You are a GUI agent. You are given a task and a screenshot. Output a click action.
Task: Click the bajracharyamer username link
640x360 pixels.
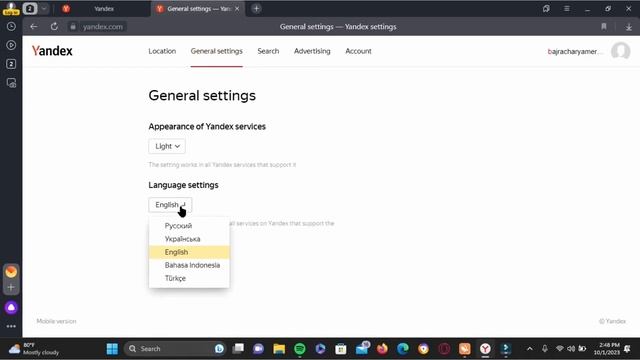click(574, 51)
